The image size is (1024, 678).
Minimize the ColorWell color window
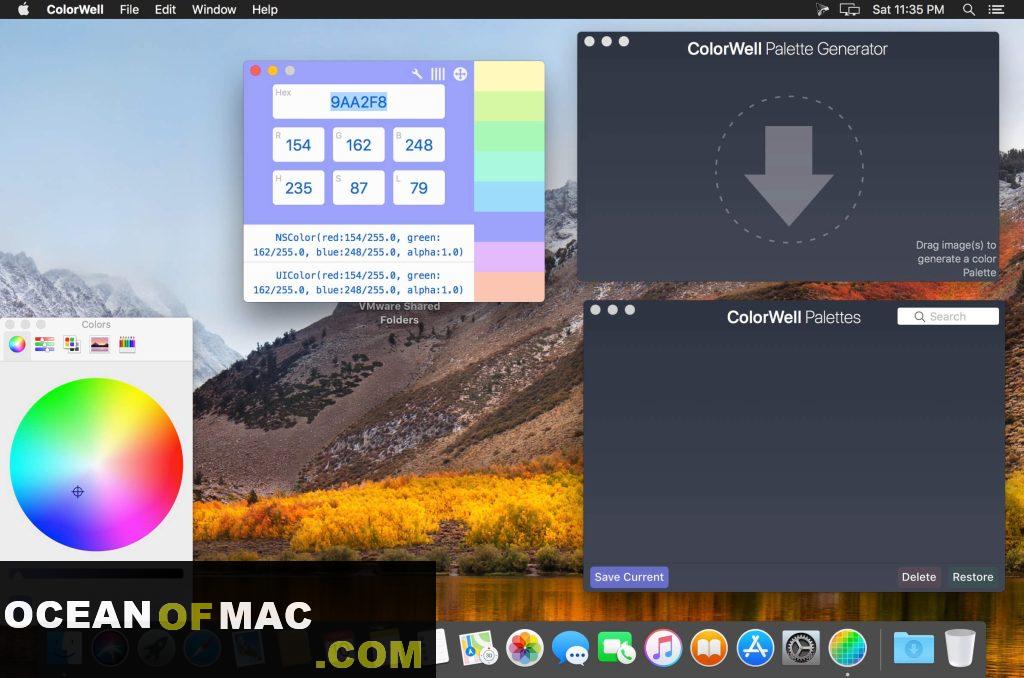[x=272, y=71]
